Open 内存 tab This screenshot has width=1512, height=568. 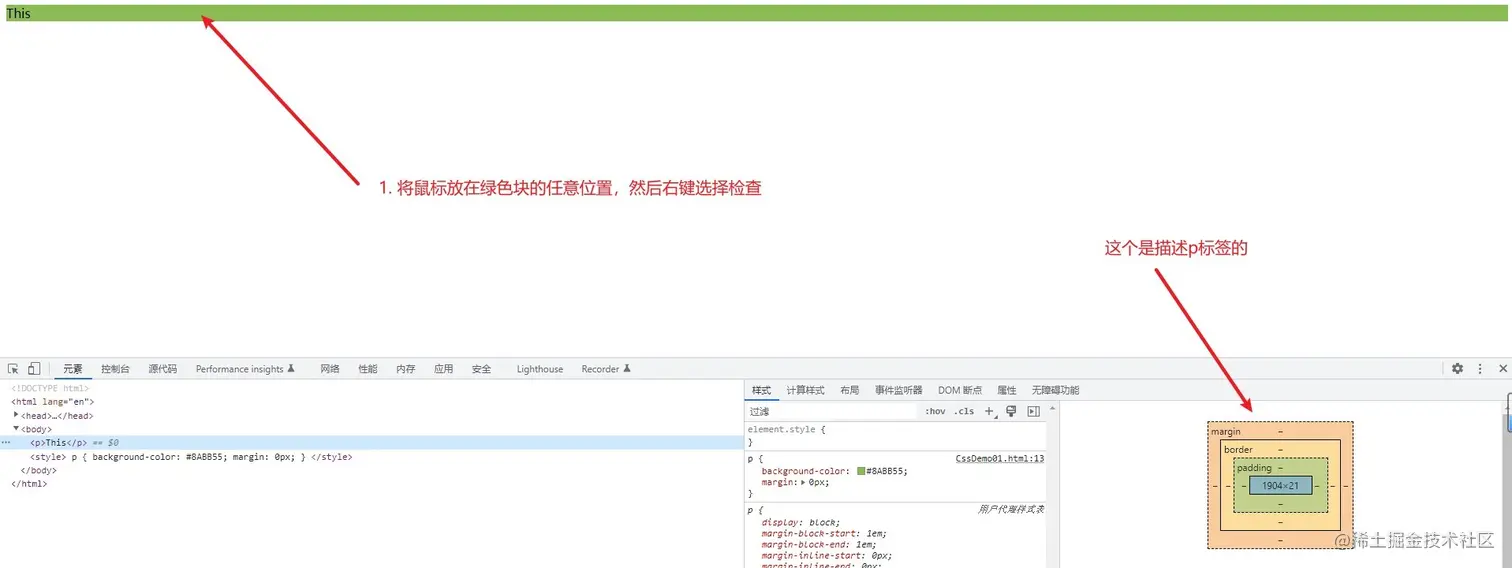click(x=405, y=369)
